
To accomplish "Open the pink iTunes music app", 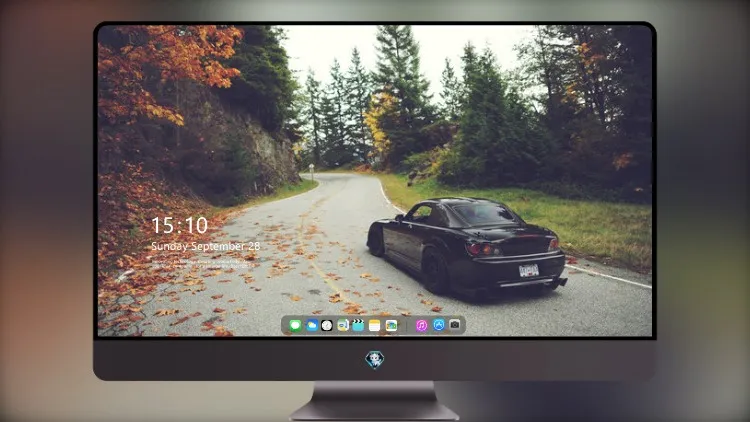I will [x=421, y=325].
